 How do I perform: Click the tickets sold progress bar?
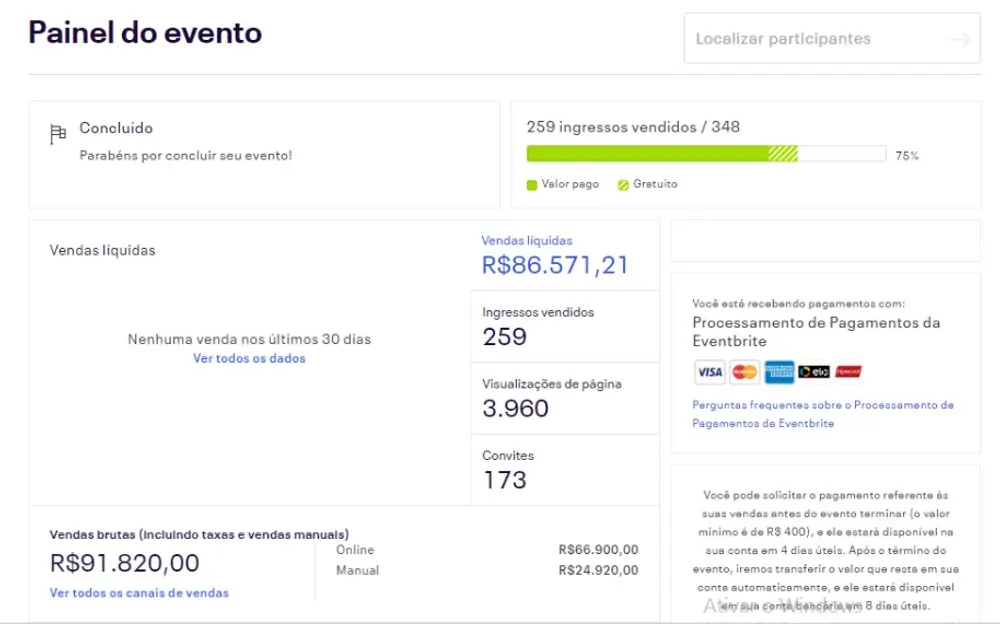click(706, 154)
